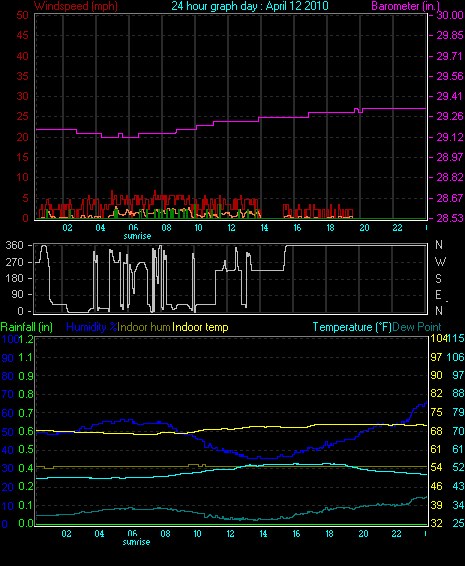Click the Indoor temp legend label
This screenshot has width=465, height=566.
click(x=200, y=327)
